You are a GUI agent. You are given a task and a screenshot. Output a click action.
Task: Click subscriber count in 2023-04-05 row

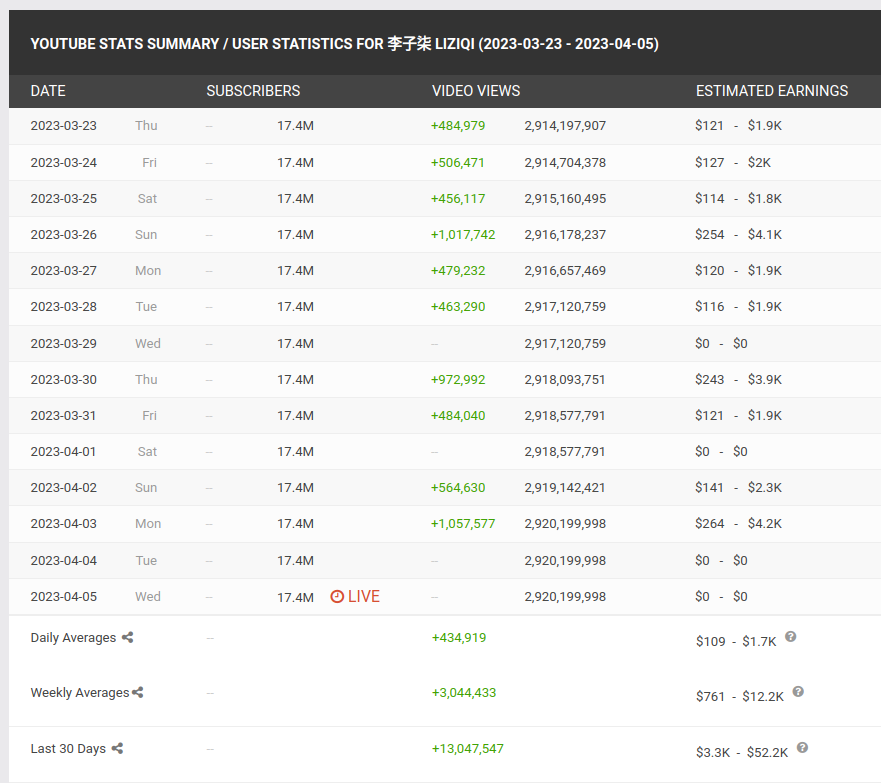[296, 598]
